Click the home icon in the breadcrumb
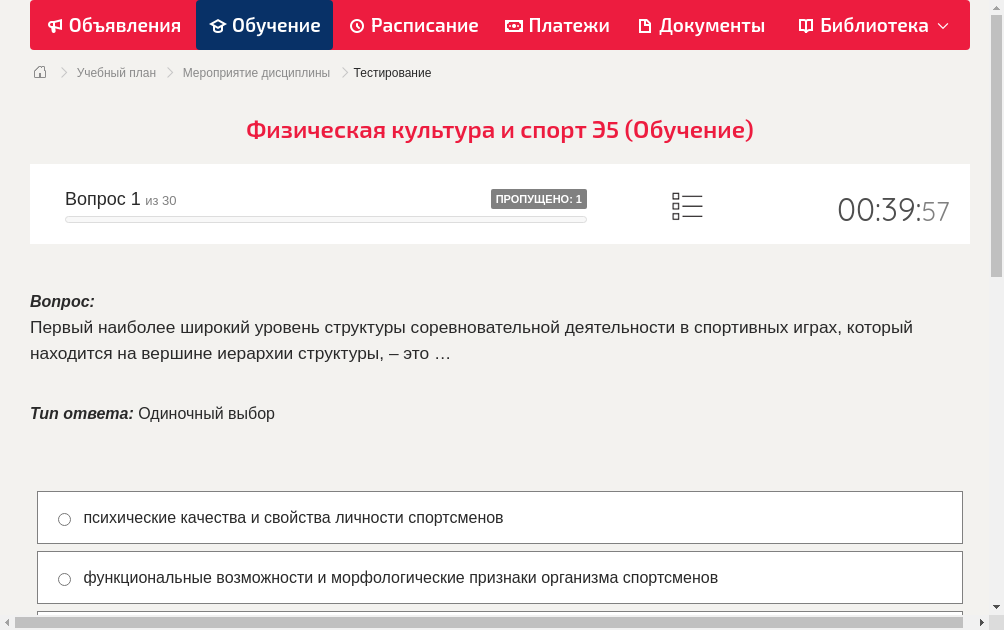Image resolution: width=1004 pixels, height=630 pixels. [39, 72]
